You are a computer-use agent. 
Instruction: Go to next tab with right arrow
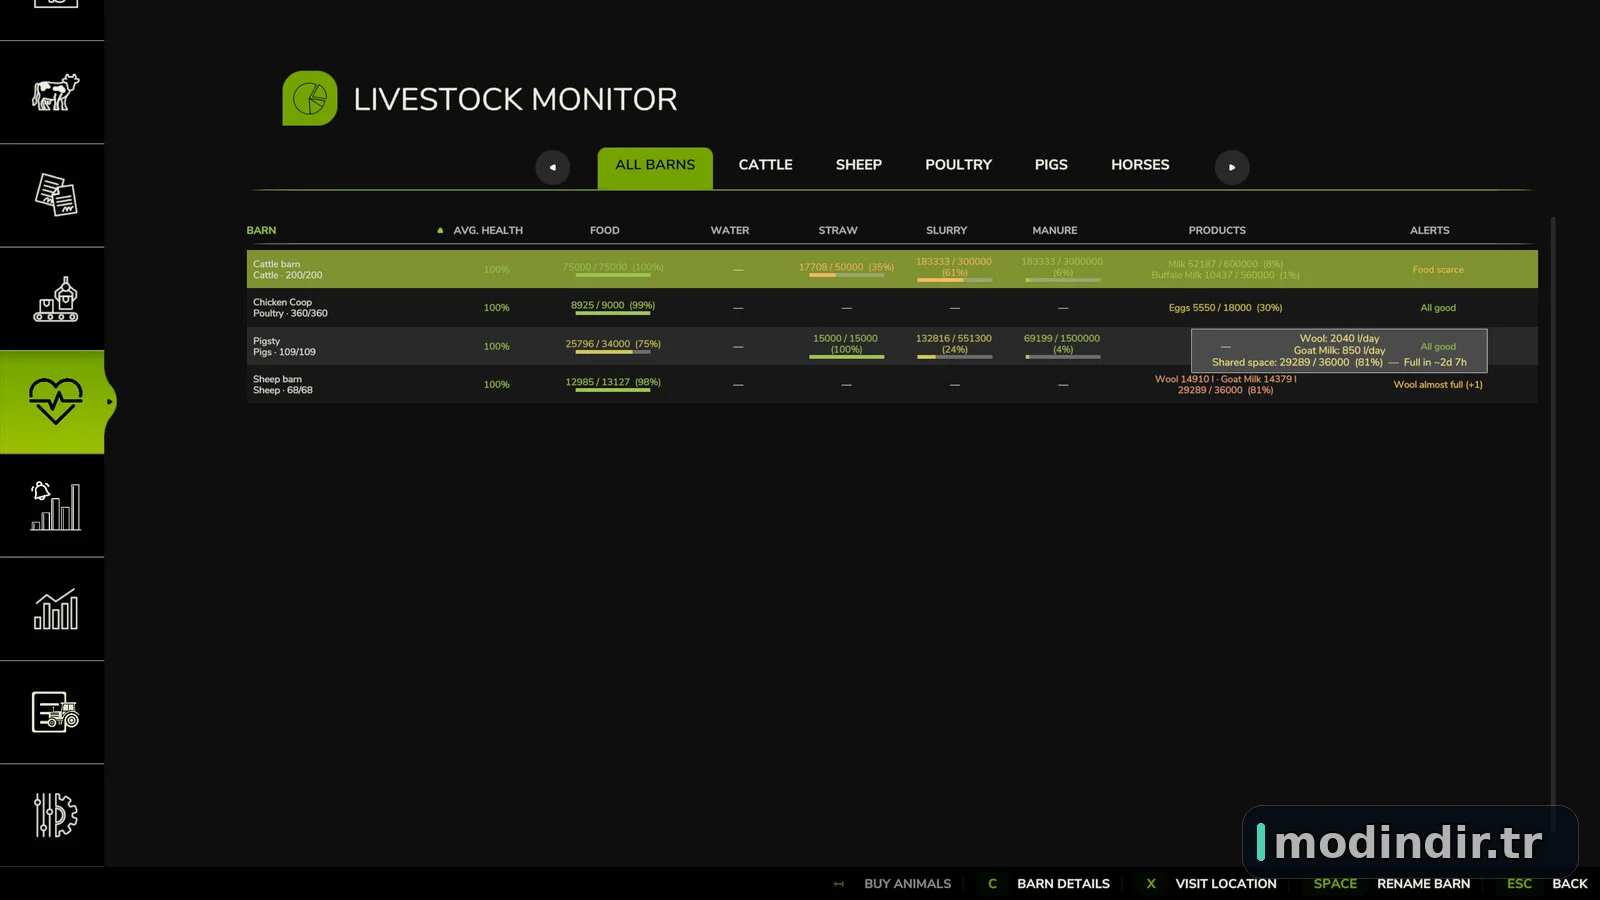1232,167
